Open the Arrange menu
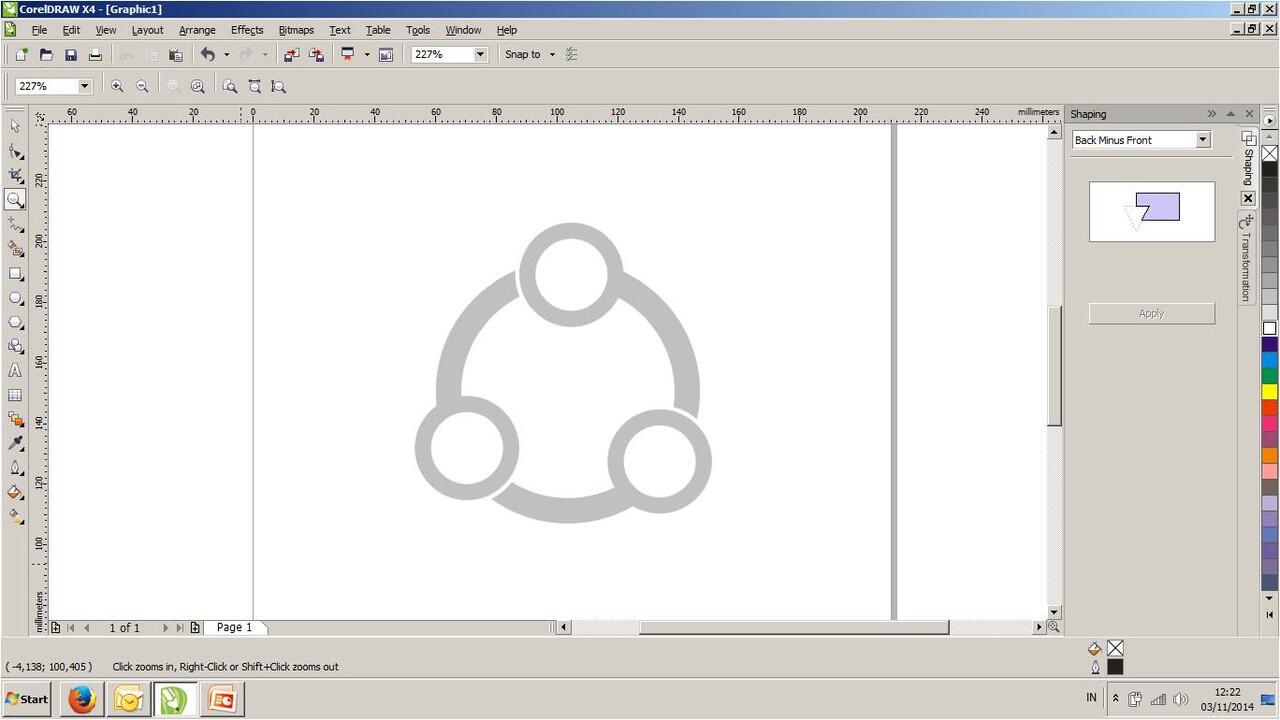 pos(197,30)
